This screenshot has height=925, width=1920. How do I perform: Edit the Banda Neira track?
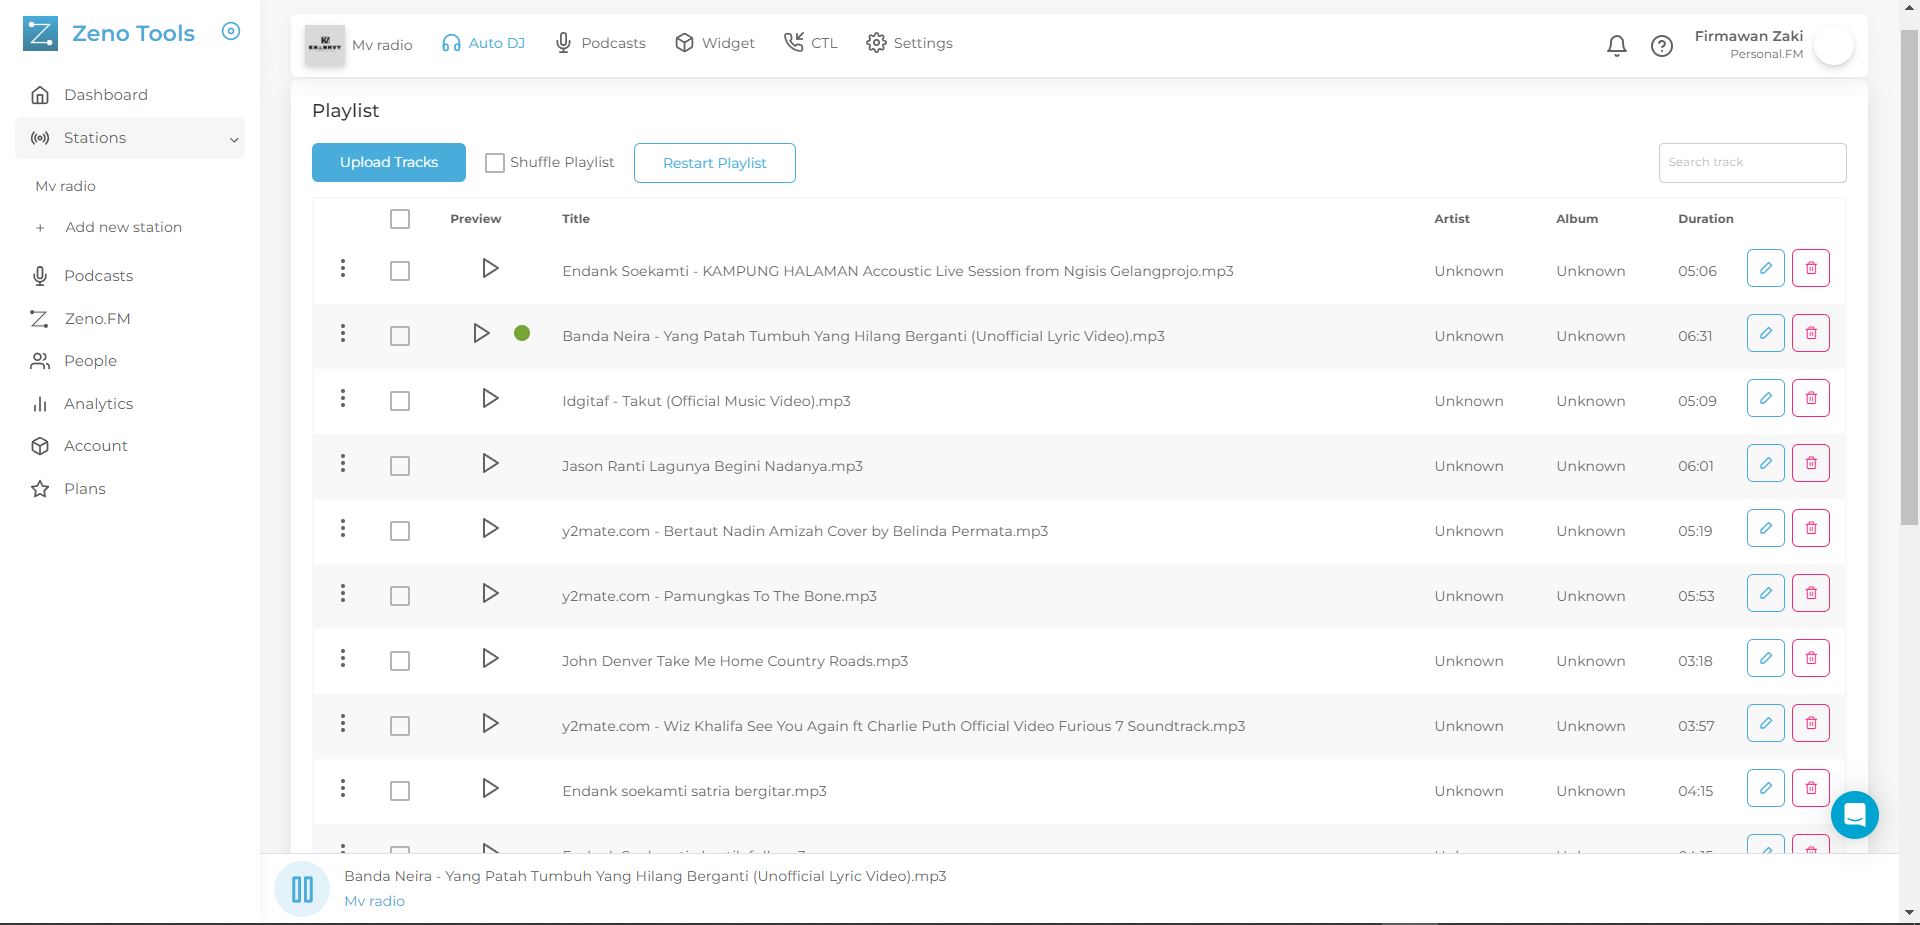coord(1766,333)
